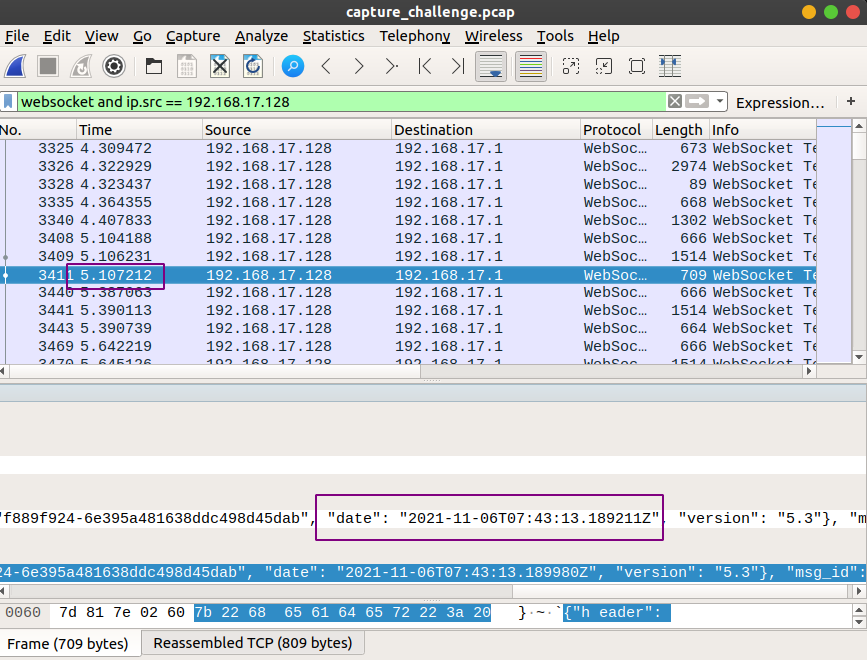Click the Expression… button
Screen dimensions: 867x660
(780, 102)
